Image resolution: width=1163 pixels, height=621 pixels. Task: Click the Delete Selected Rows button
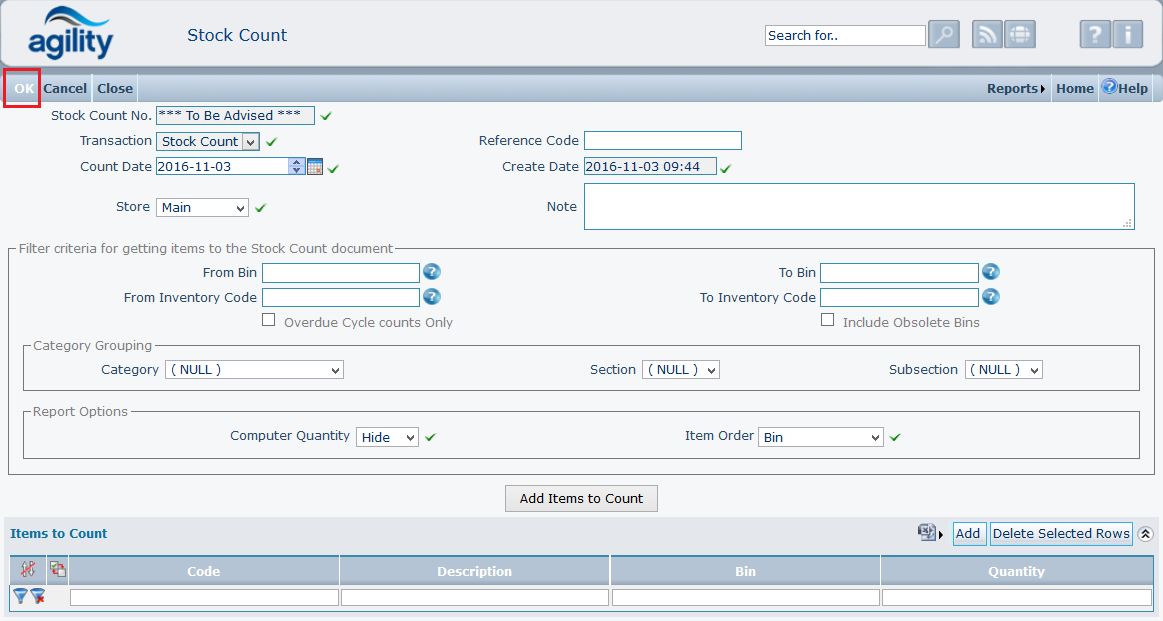(1061, 534)
